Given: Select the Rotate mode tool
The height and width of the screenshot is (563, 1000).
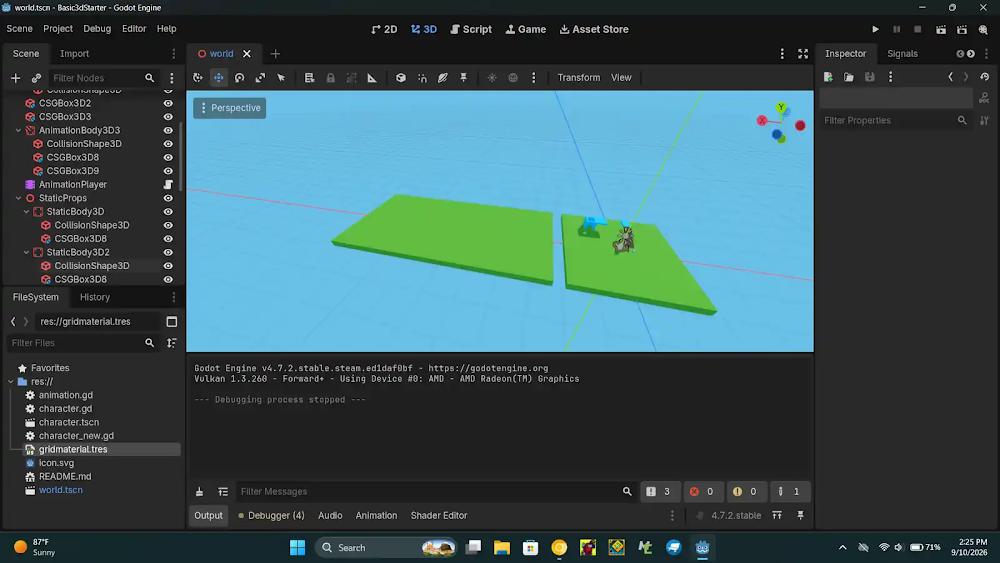Looking at the screenshot, I should 239,78.
